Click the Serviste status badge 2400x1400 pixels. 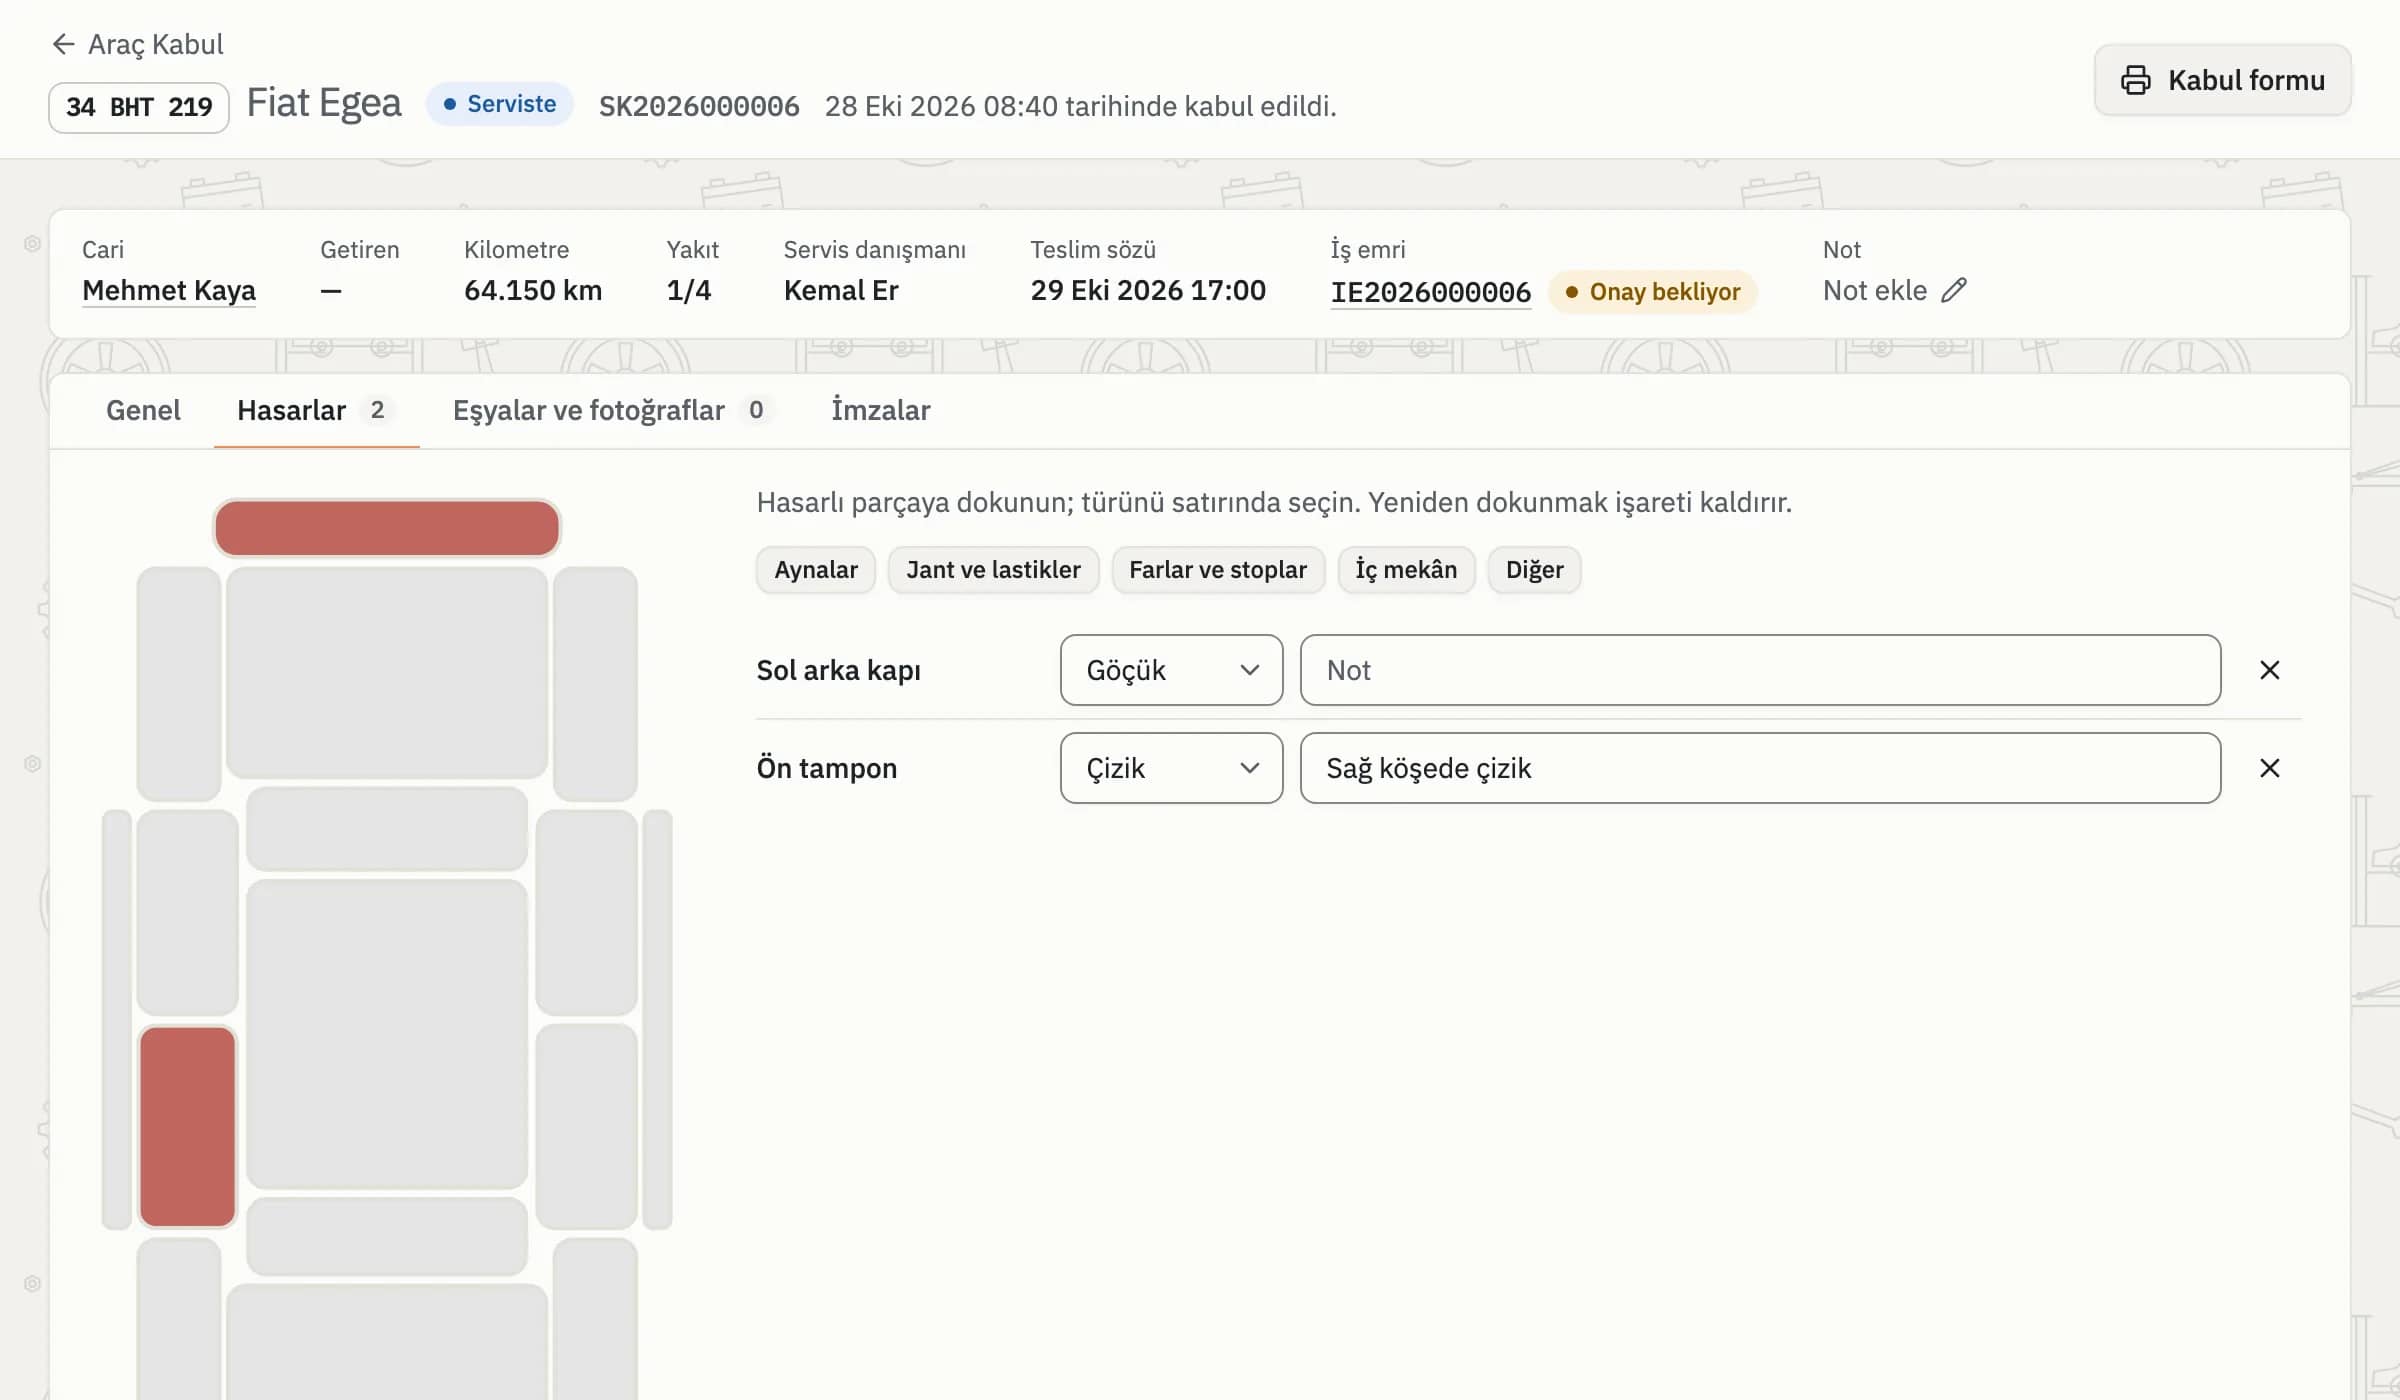coord(499,104)
